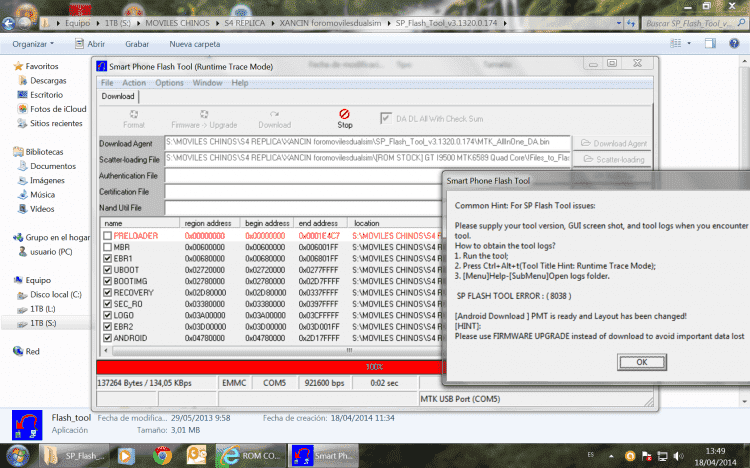Sort by the begin address column header

[x=267, y=223]
